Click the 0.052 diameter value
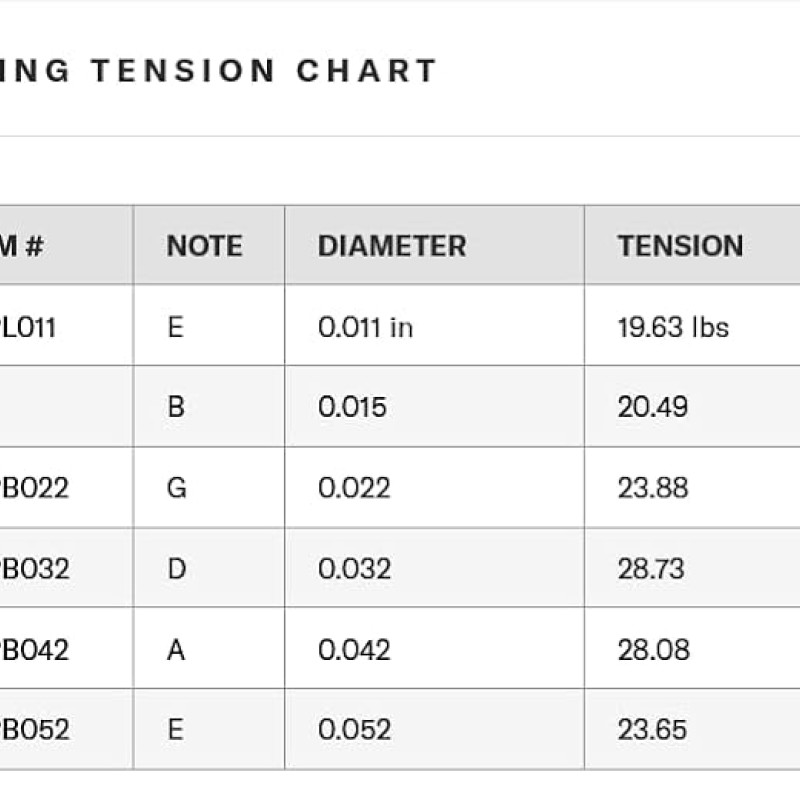 tap(354, 729)
